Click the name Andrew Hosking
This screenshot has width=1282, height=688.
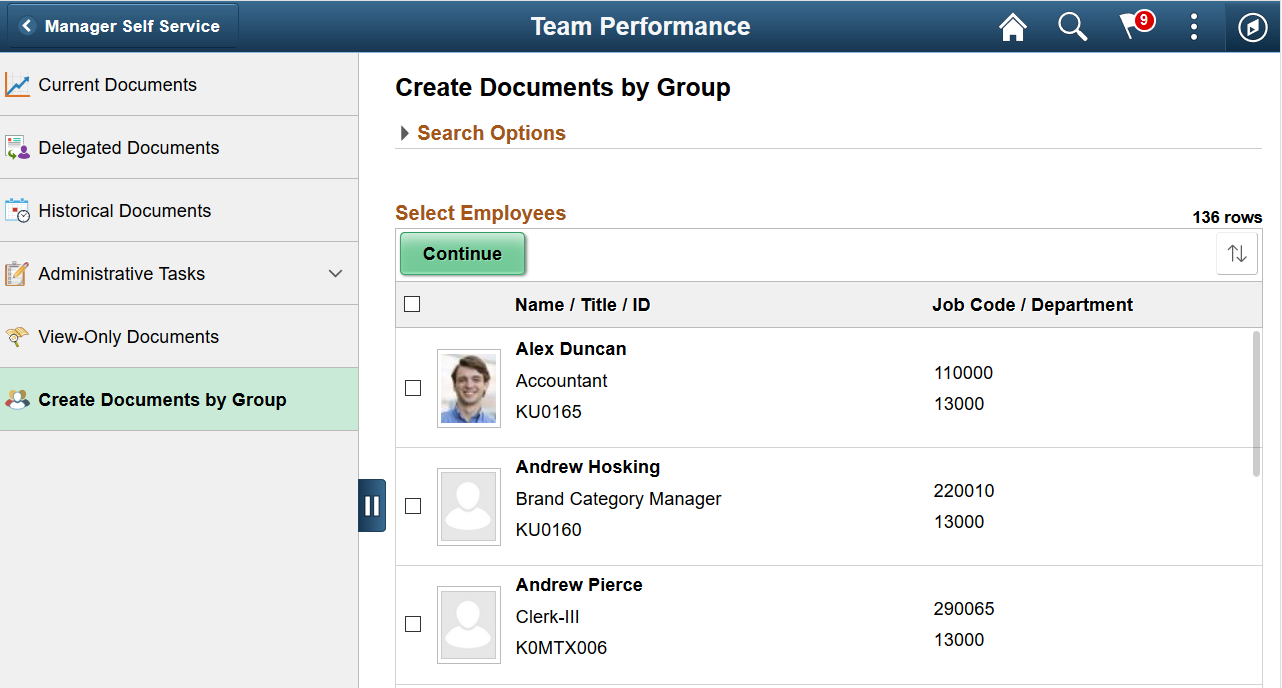(x=588, y=467)
